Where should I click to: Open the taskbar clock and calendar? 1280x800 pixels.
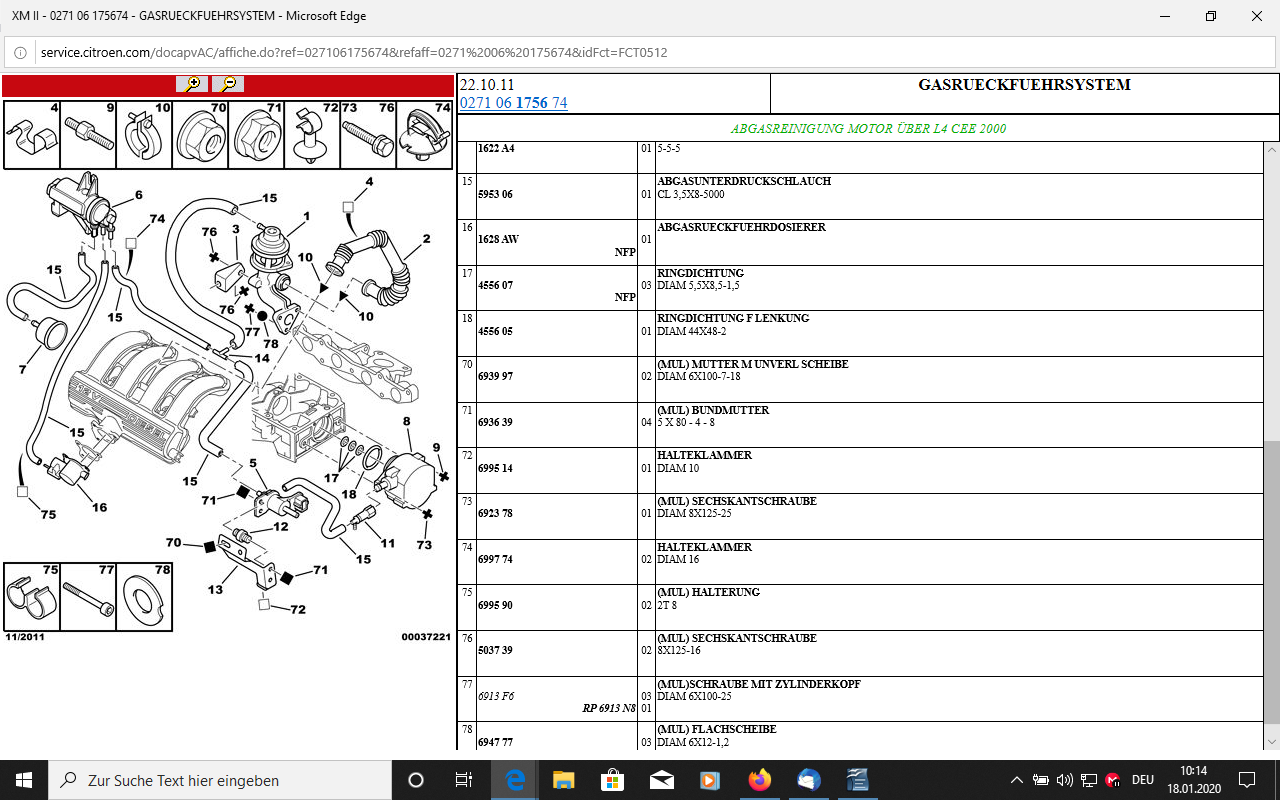pos(1194,780)
